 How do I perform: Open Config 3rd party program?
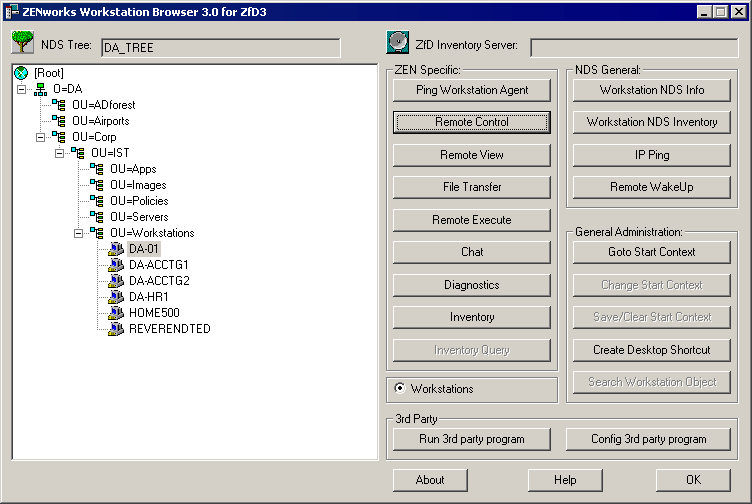click(648, 439)
